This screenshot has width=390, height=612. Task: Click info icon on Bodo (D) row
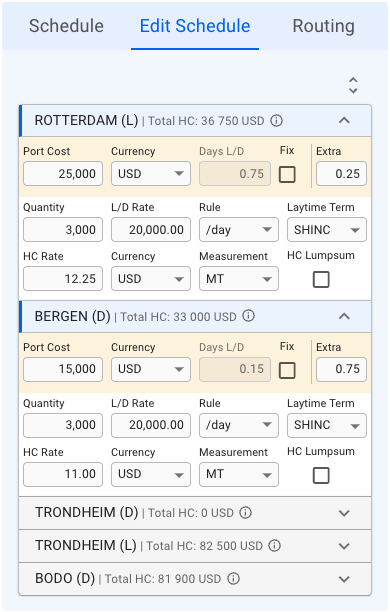pos(233,578)
